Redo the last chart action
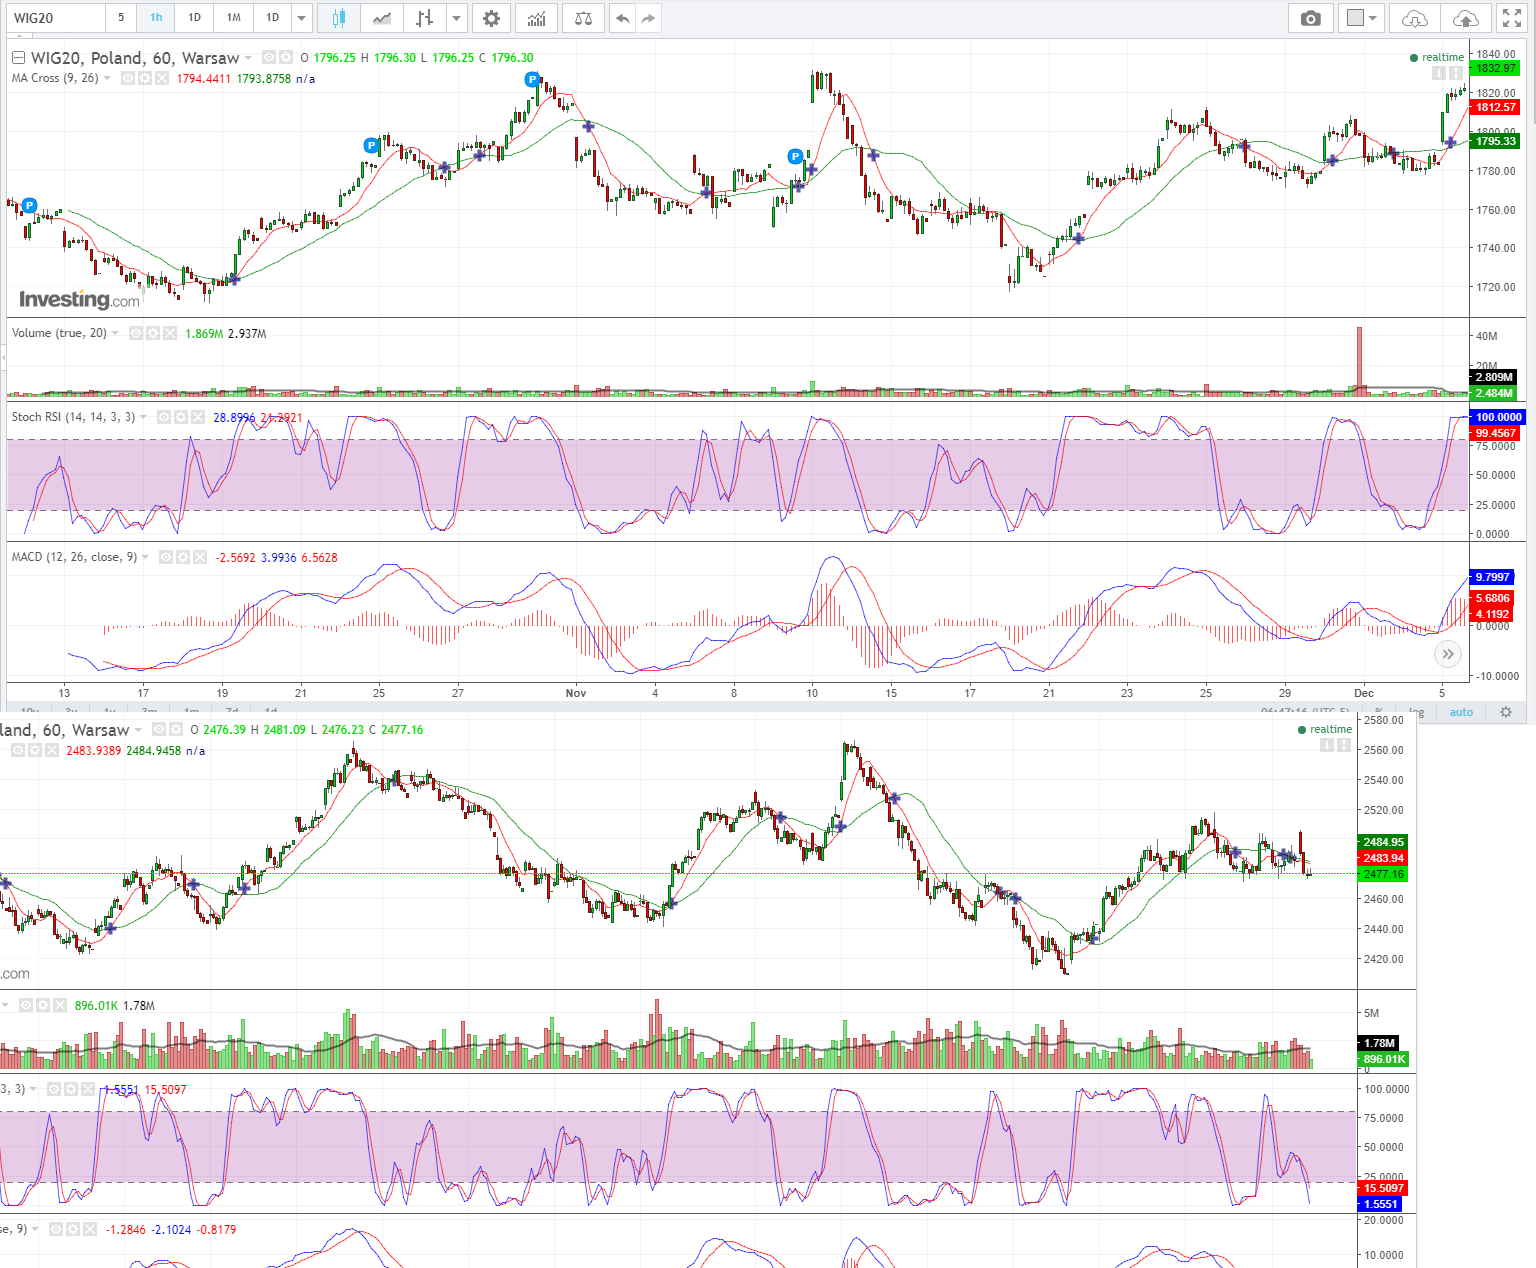The height and width of the screenshot is (1268, 1536). (648, 18)
